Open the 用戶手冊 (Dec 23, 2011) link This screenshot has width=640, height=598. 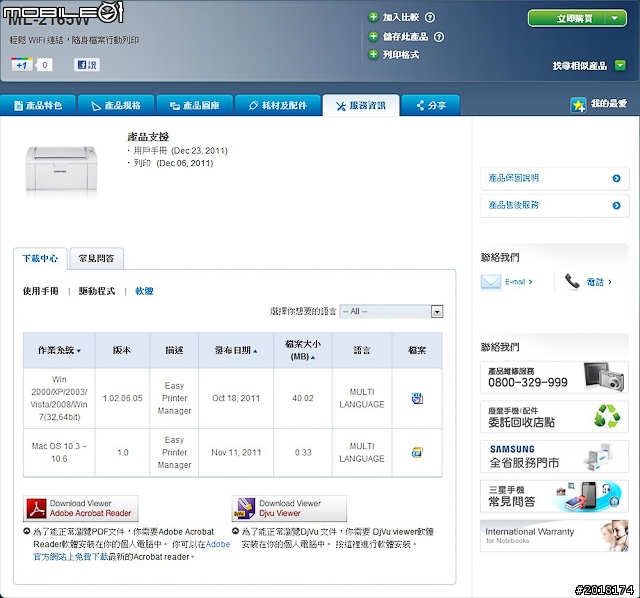pyautogui.click(x=180, y=151)
